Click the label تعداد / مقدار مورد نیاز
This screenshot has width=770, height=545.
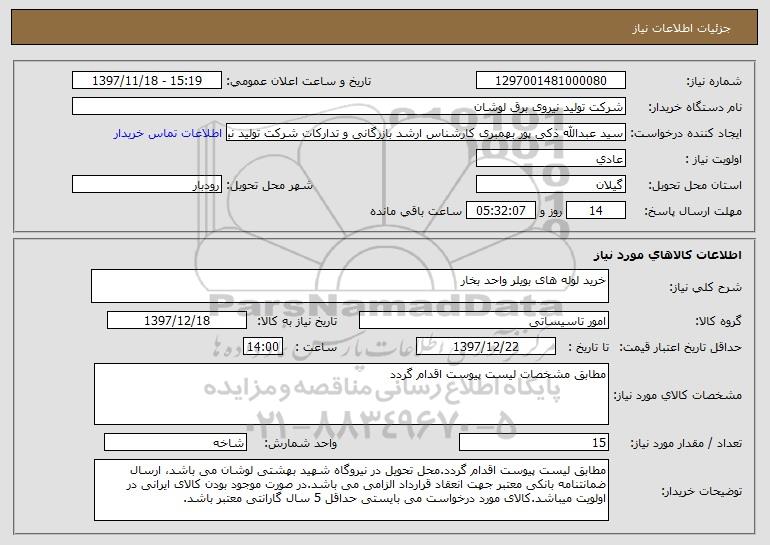(686, 444)
